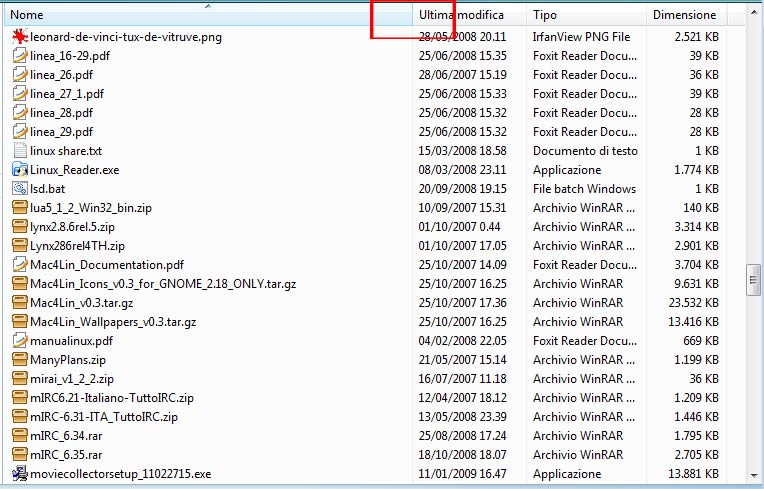Click the archive icon of Mac4Lin_Wallpapers_v0.3.tar.gz
This screenshot has width=764, height=489.
(20, 321)
